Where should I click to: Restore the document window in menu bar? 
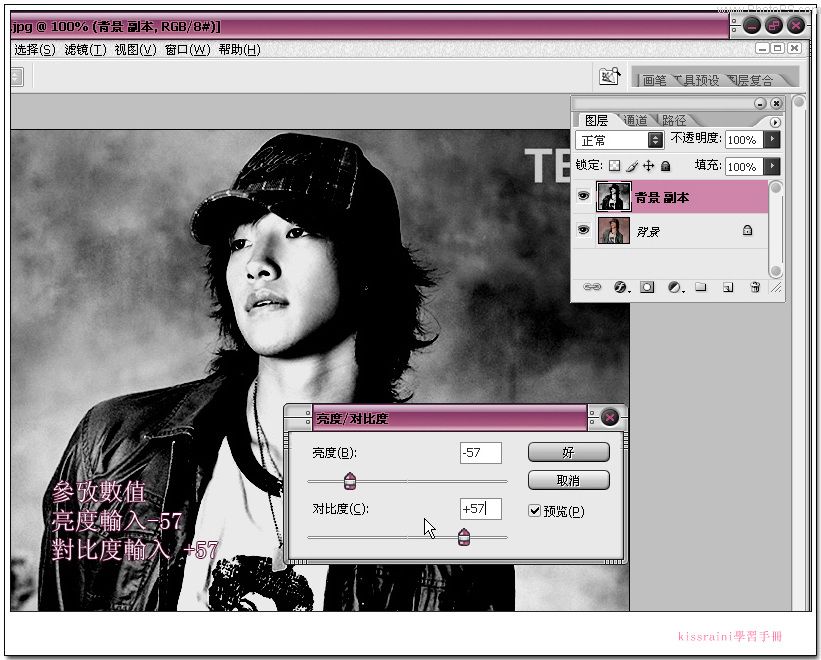coord(778,49)
